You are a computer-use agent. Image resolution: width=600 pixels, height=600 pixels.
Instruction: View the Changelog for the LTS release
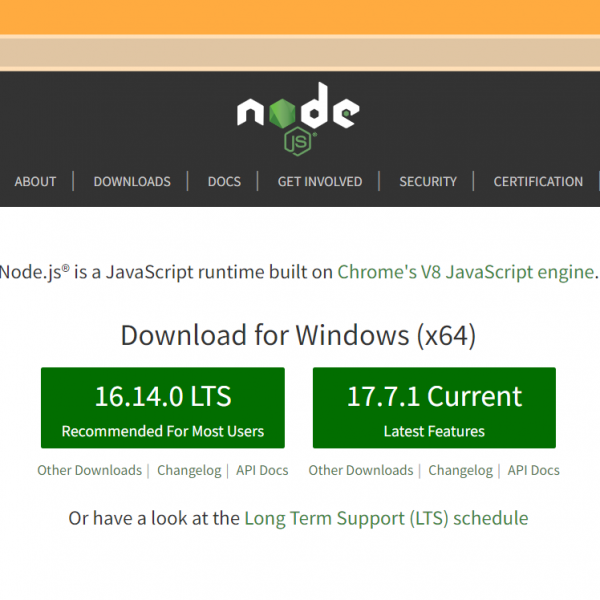189,470
